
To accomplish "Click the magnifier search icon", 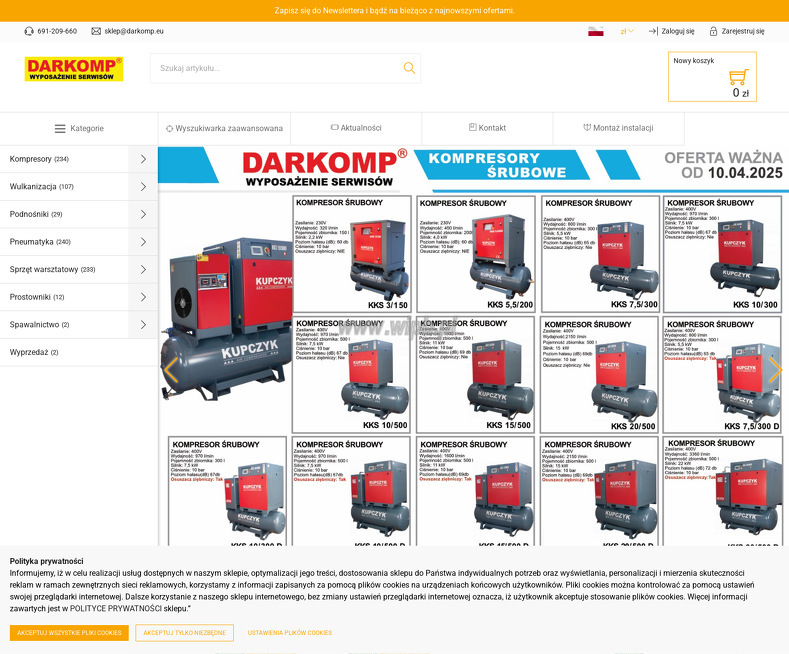I will 409,68.
